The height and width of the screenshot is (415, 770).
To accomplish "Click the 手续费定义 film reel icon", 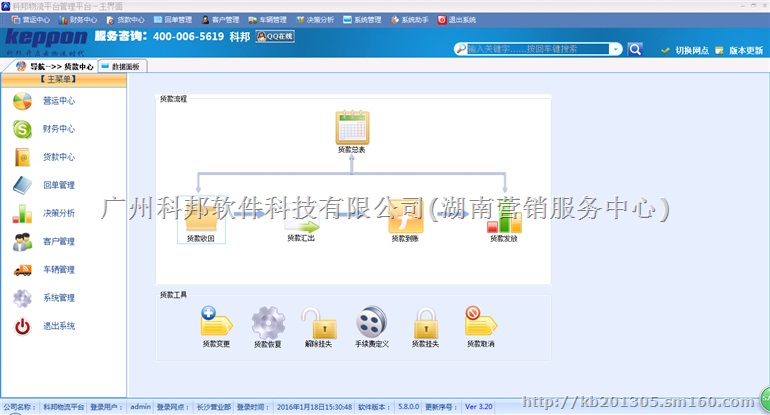I will [370, 322].
